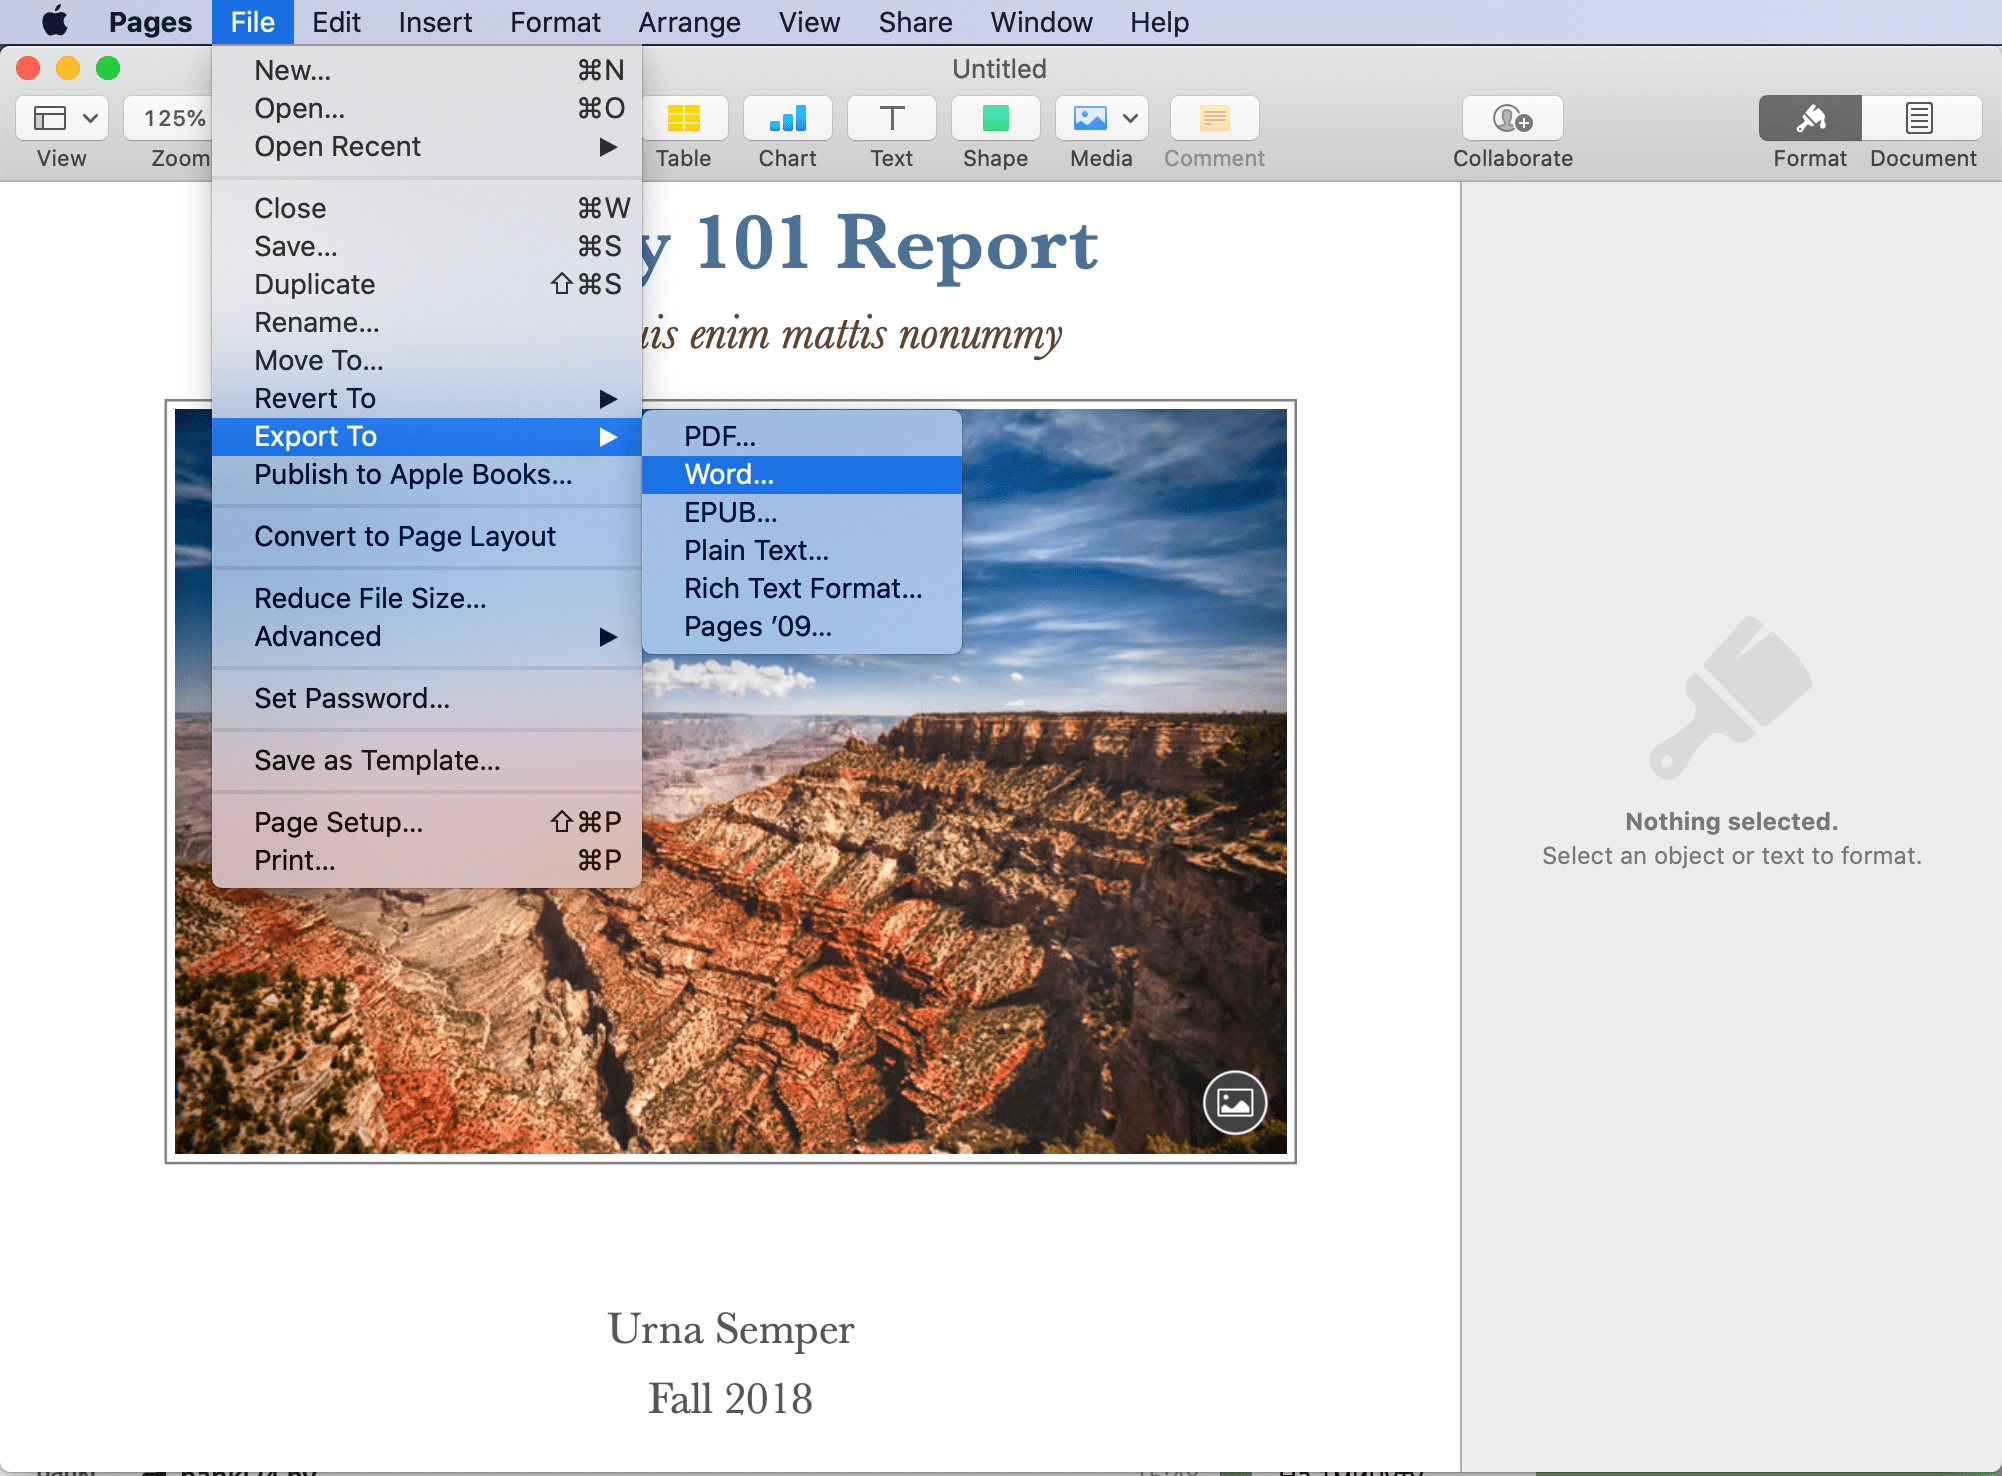
Task: Replace image via the placeholder icon on the photo
Action: pos(1235,1103)
